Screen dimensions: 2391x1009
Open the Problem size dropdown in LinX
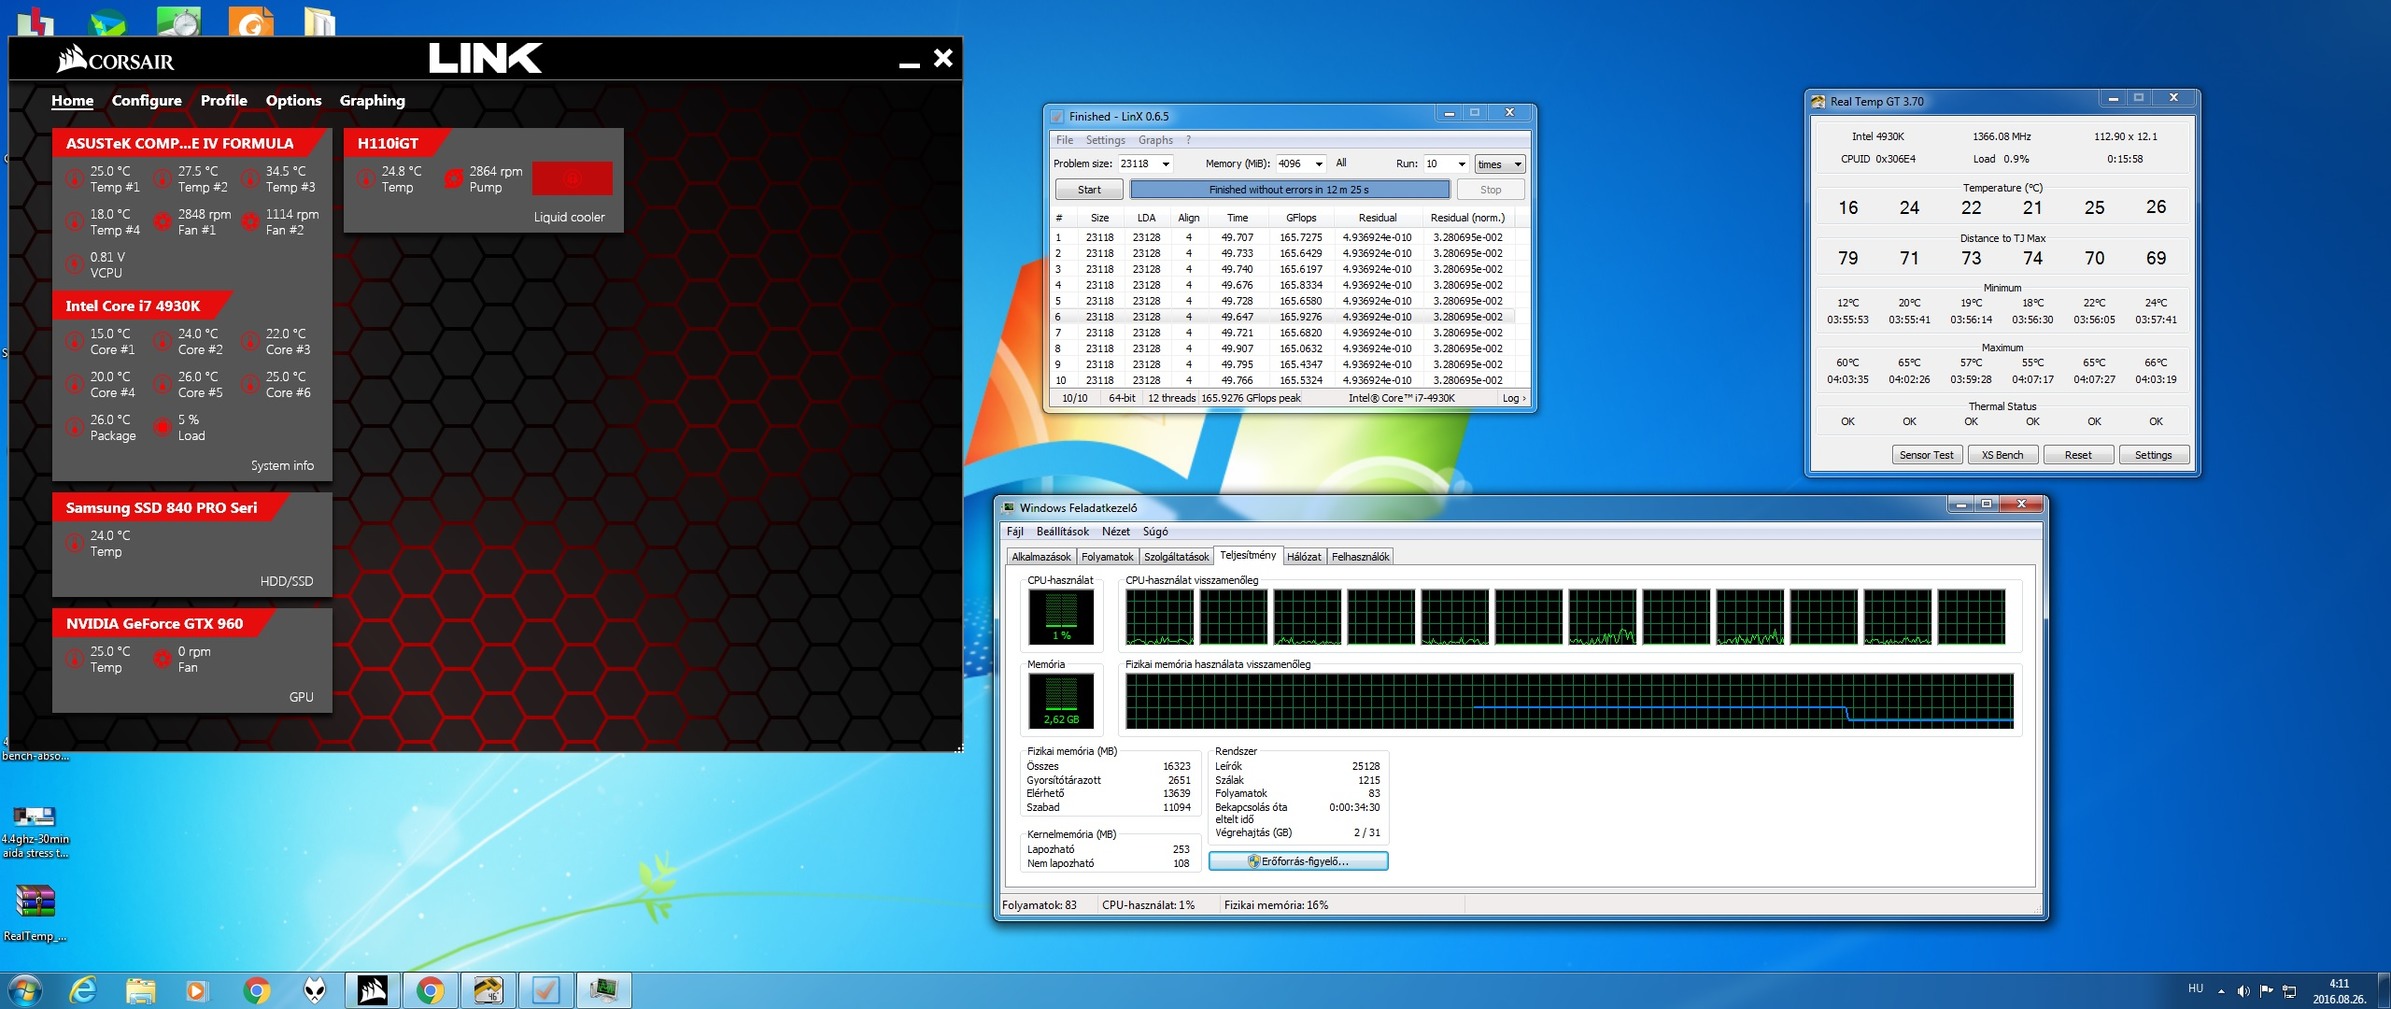pyautogui.click(x=1165, y=164)
